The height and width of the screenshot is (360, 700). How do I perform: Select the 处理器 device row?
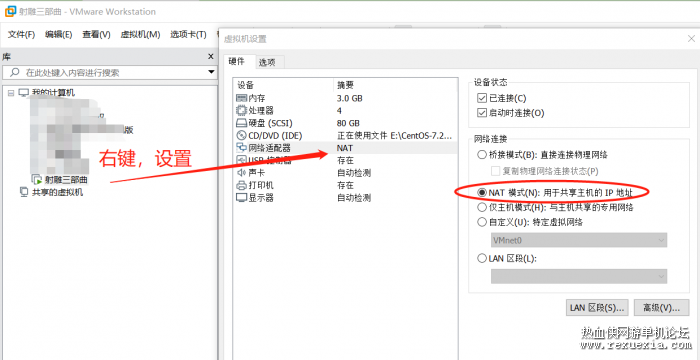tap(346, 110)
